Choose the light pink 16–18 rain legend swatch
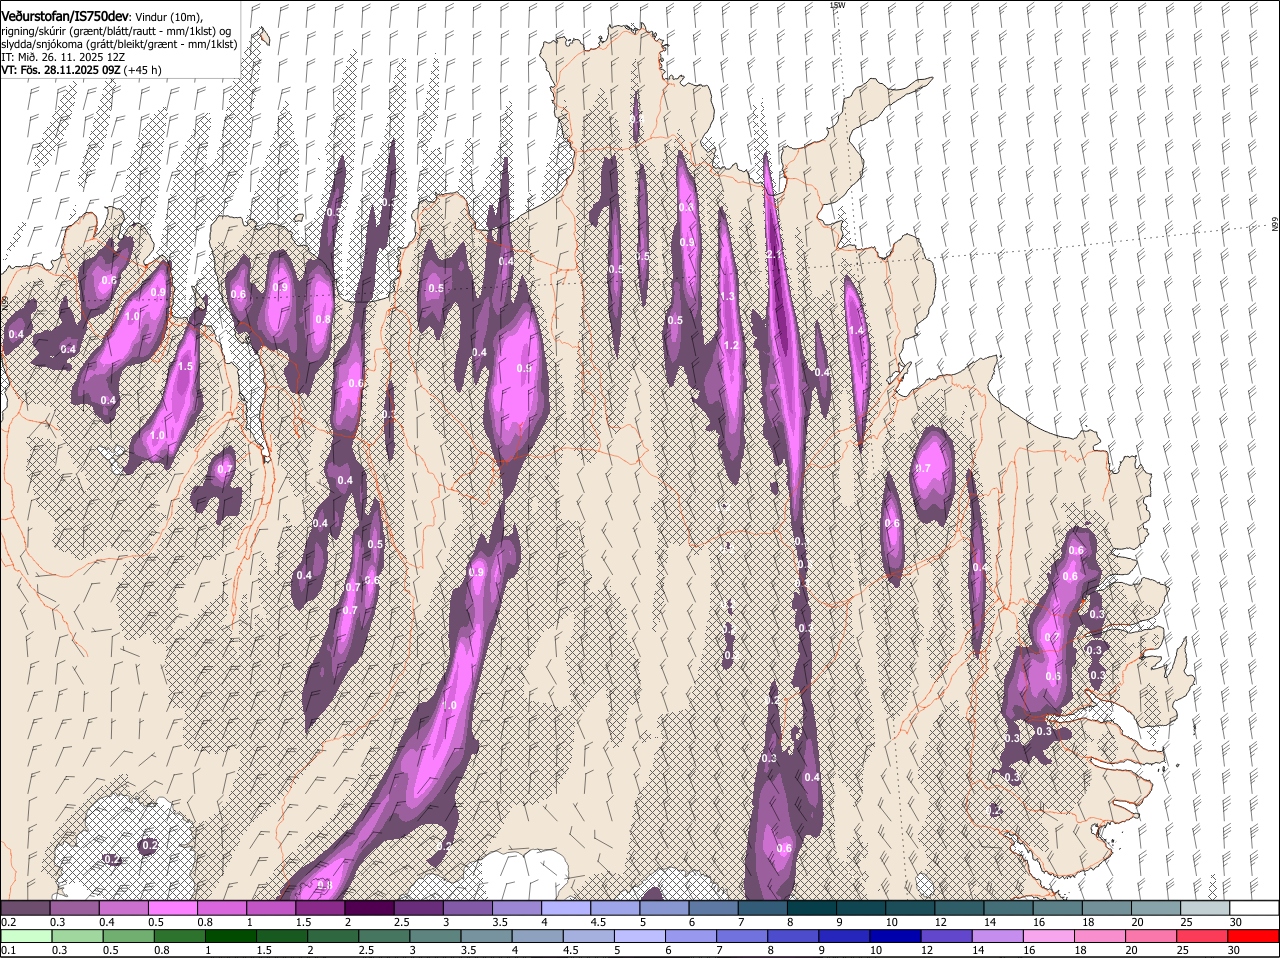This screenshot has height=958, width=1280. pyautogui.click(x=1049, y=936)
